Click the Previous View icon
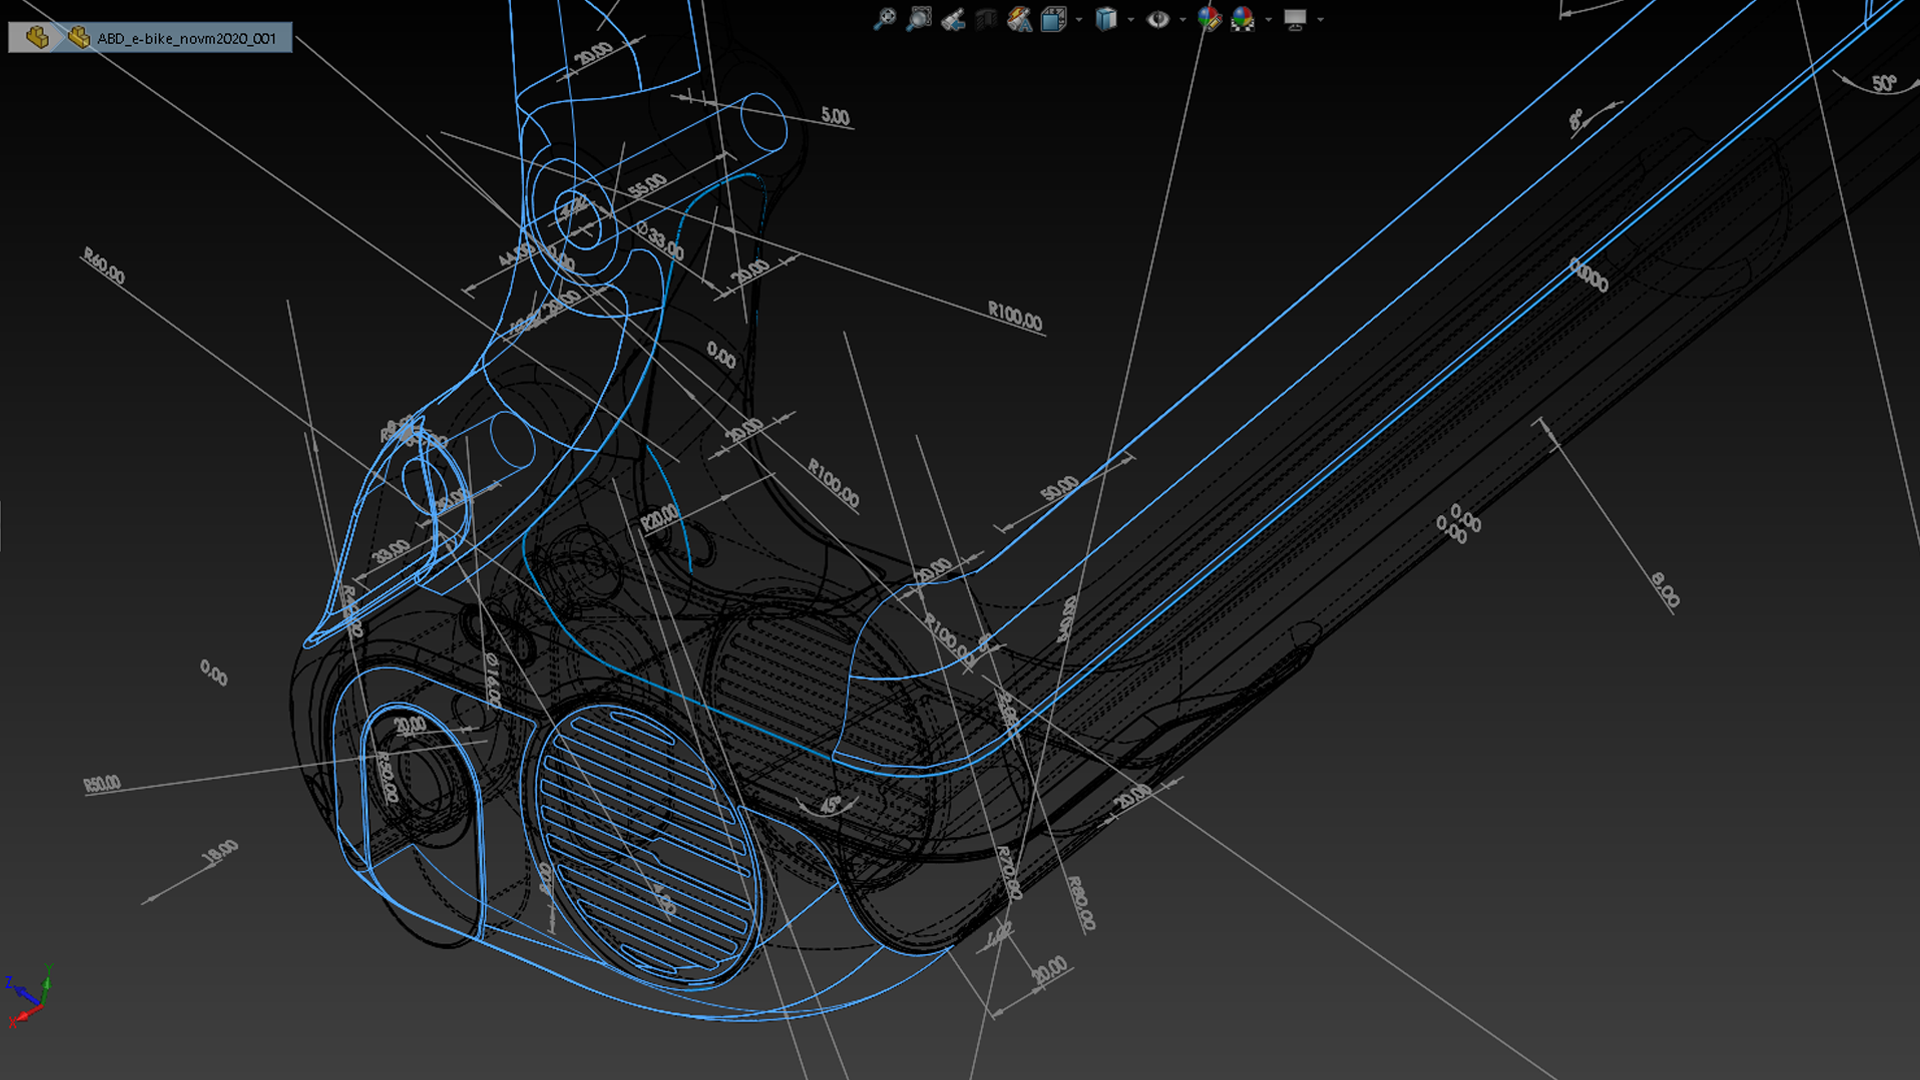The width and height of the screenshot is (1920, 1080). 953,19
